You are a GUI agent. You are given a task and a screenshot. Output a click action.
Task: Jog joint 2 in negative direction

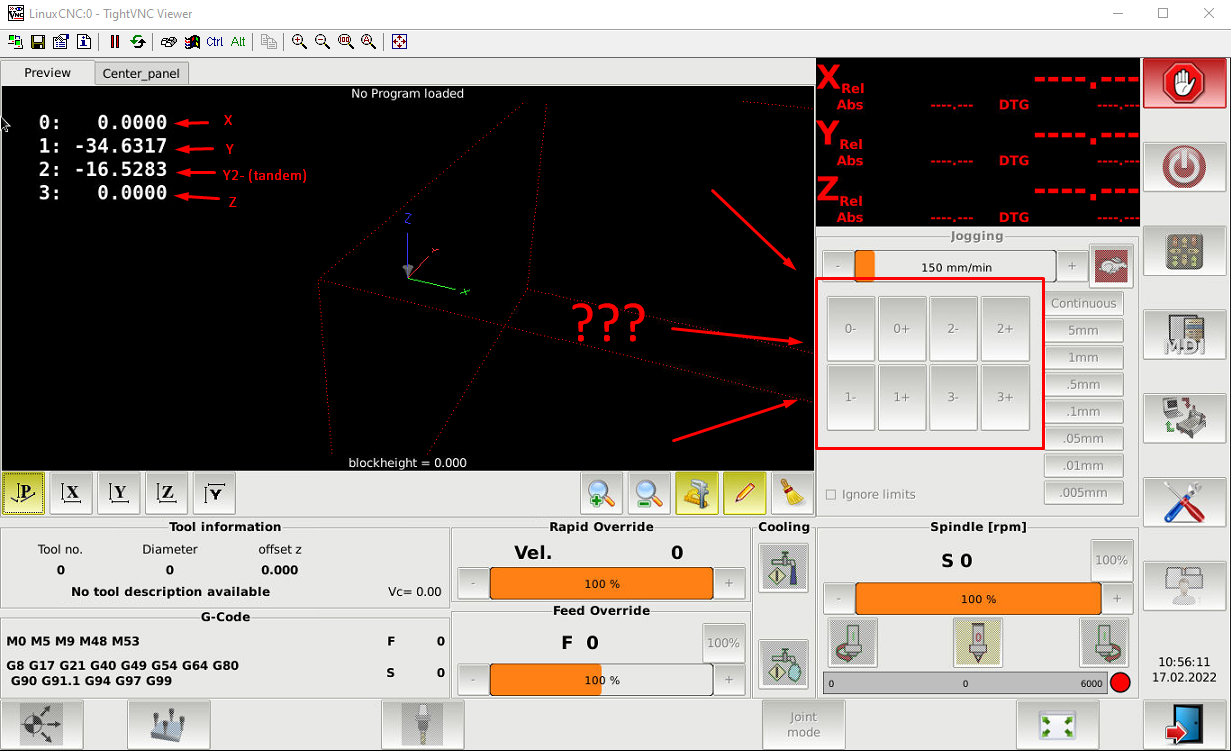(x=954, y=328)
